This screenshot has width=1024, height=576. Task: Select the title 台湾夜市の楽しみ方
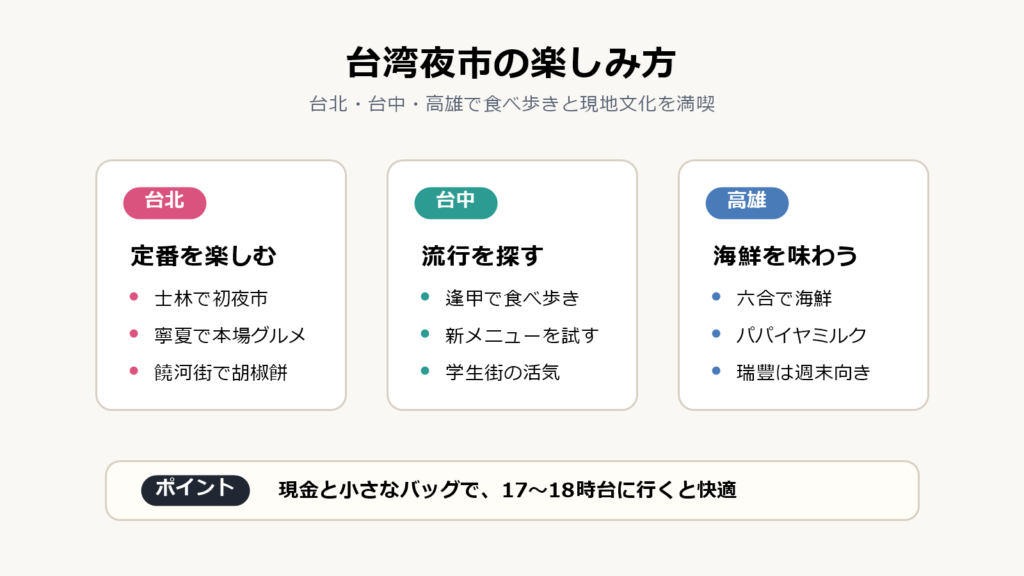click(x=511, y=63)
